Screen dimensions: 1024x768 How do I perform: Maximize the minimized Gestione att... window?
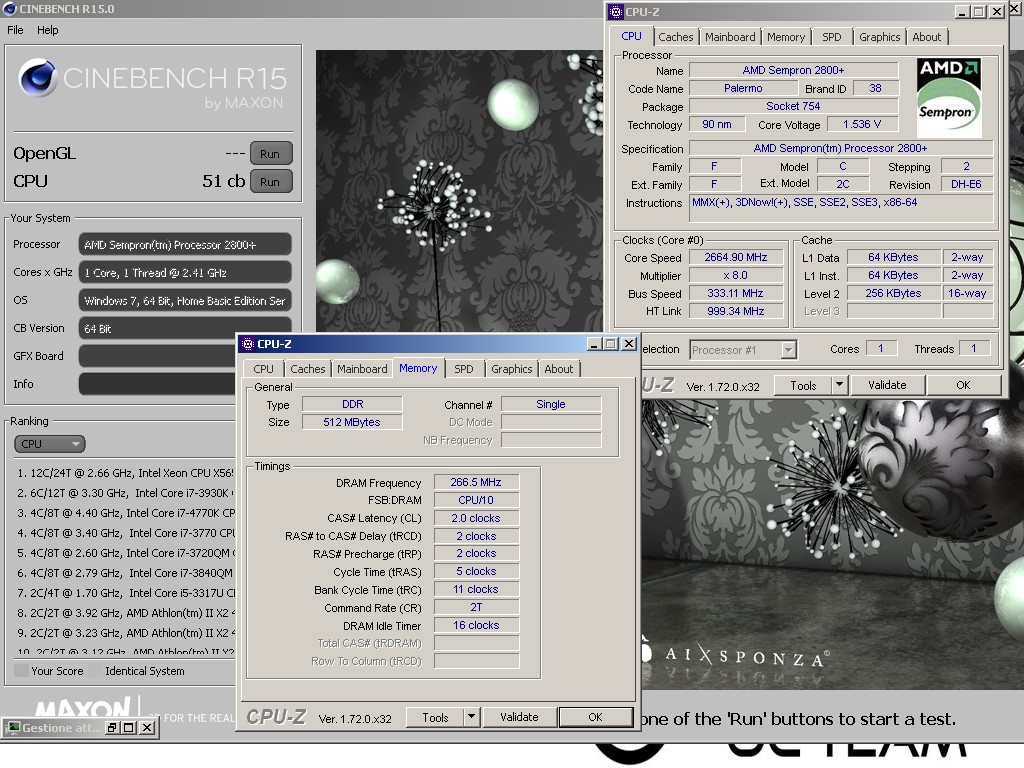[x=129, y=728]
